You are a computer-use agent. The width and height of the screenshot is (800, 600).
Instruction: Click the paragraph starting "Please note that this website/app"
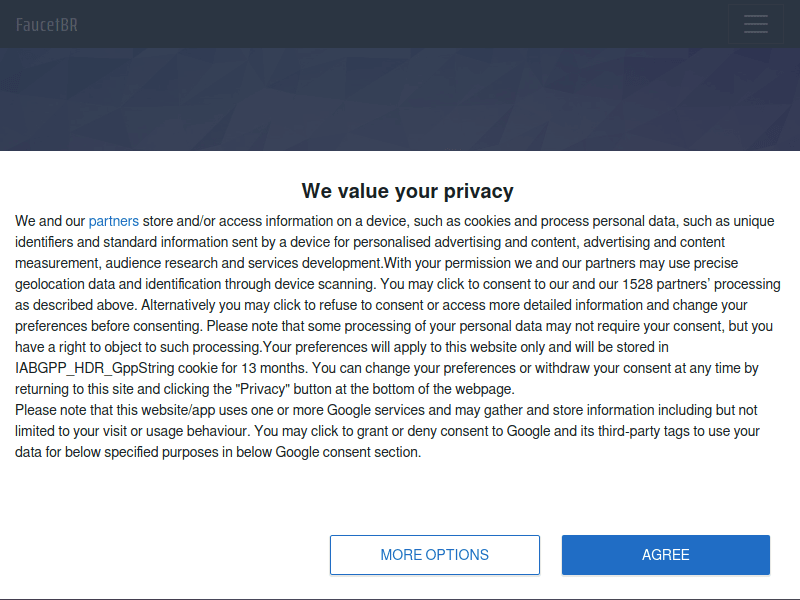(386, 431)
